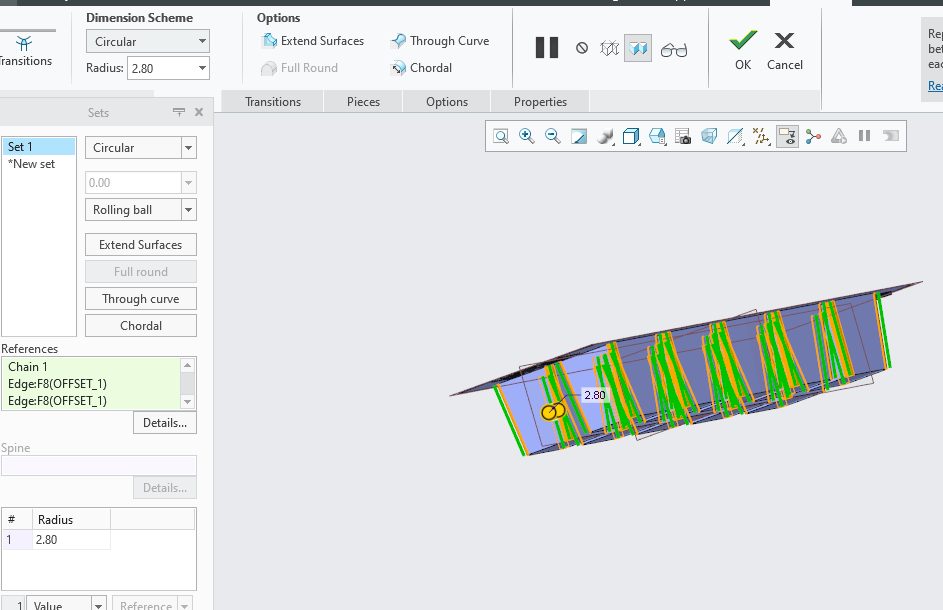The image size is (943, 610).
Task: Click the Repaint screen icon
Action: 579,137
